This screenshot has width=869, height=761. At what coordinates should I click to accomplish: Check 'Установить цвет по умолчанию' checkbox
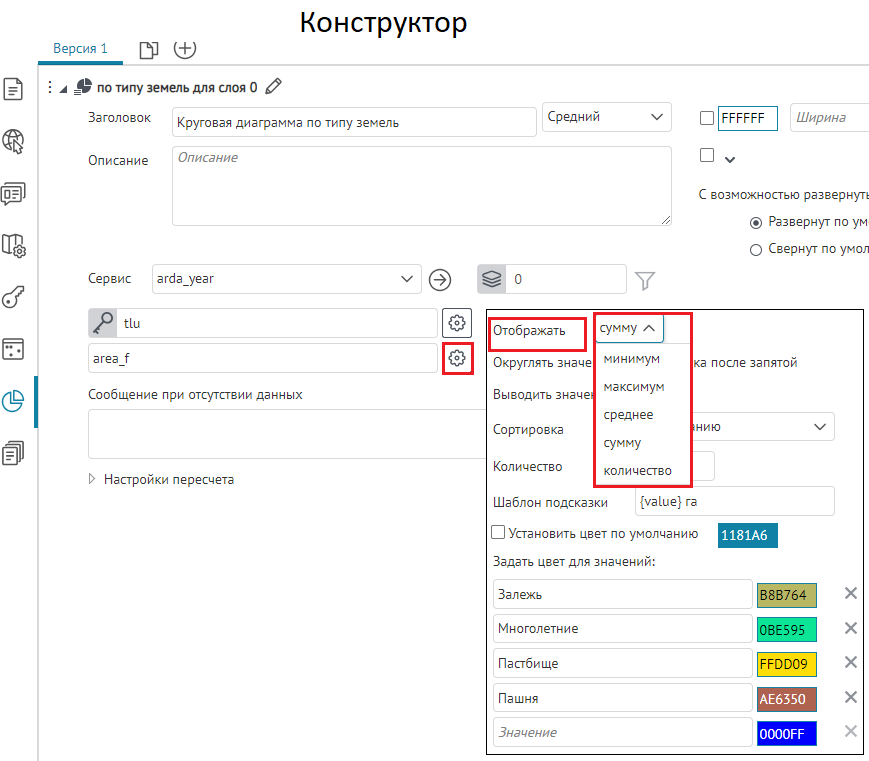pos(499,533)
